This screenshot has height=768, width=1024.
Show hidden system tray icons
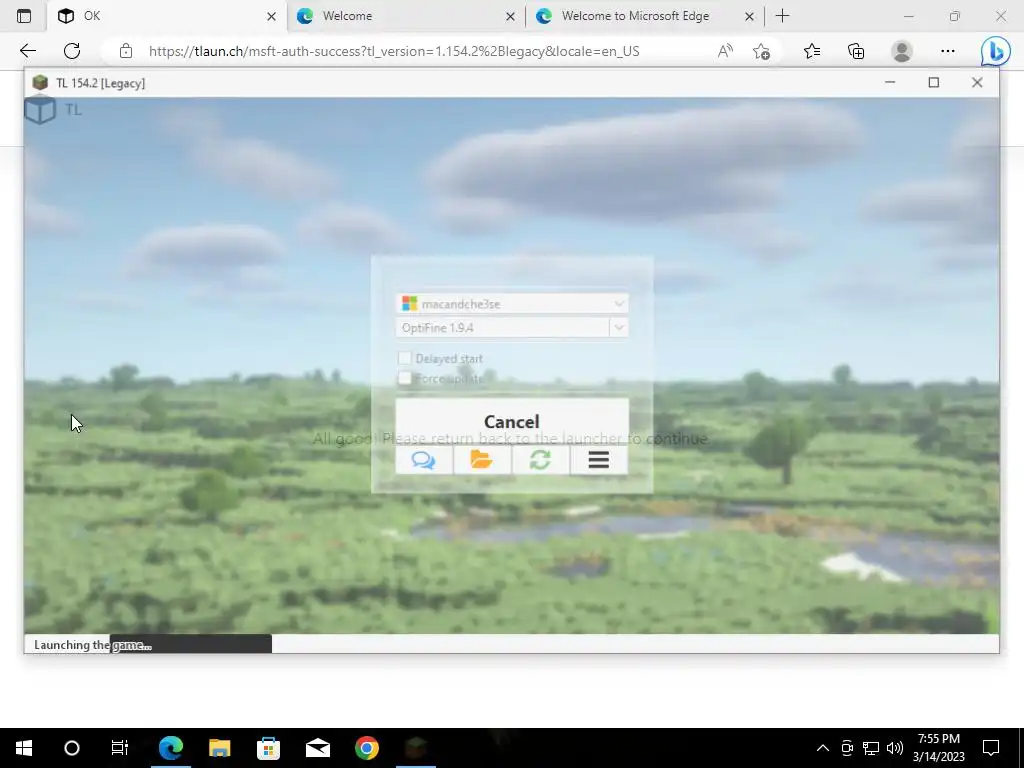coord(823,748)
